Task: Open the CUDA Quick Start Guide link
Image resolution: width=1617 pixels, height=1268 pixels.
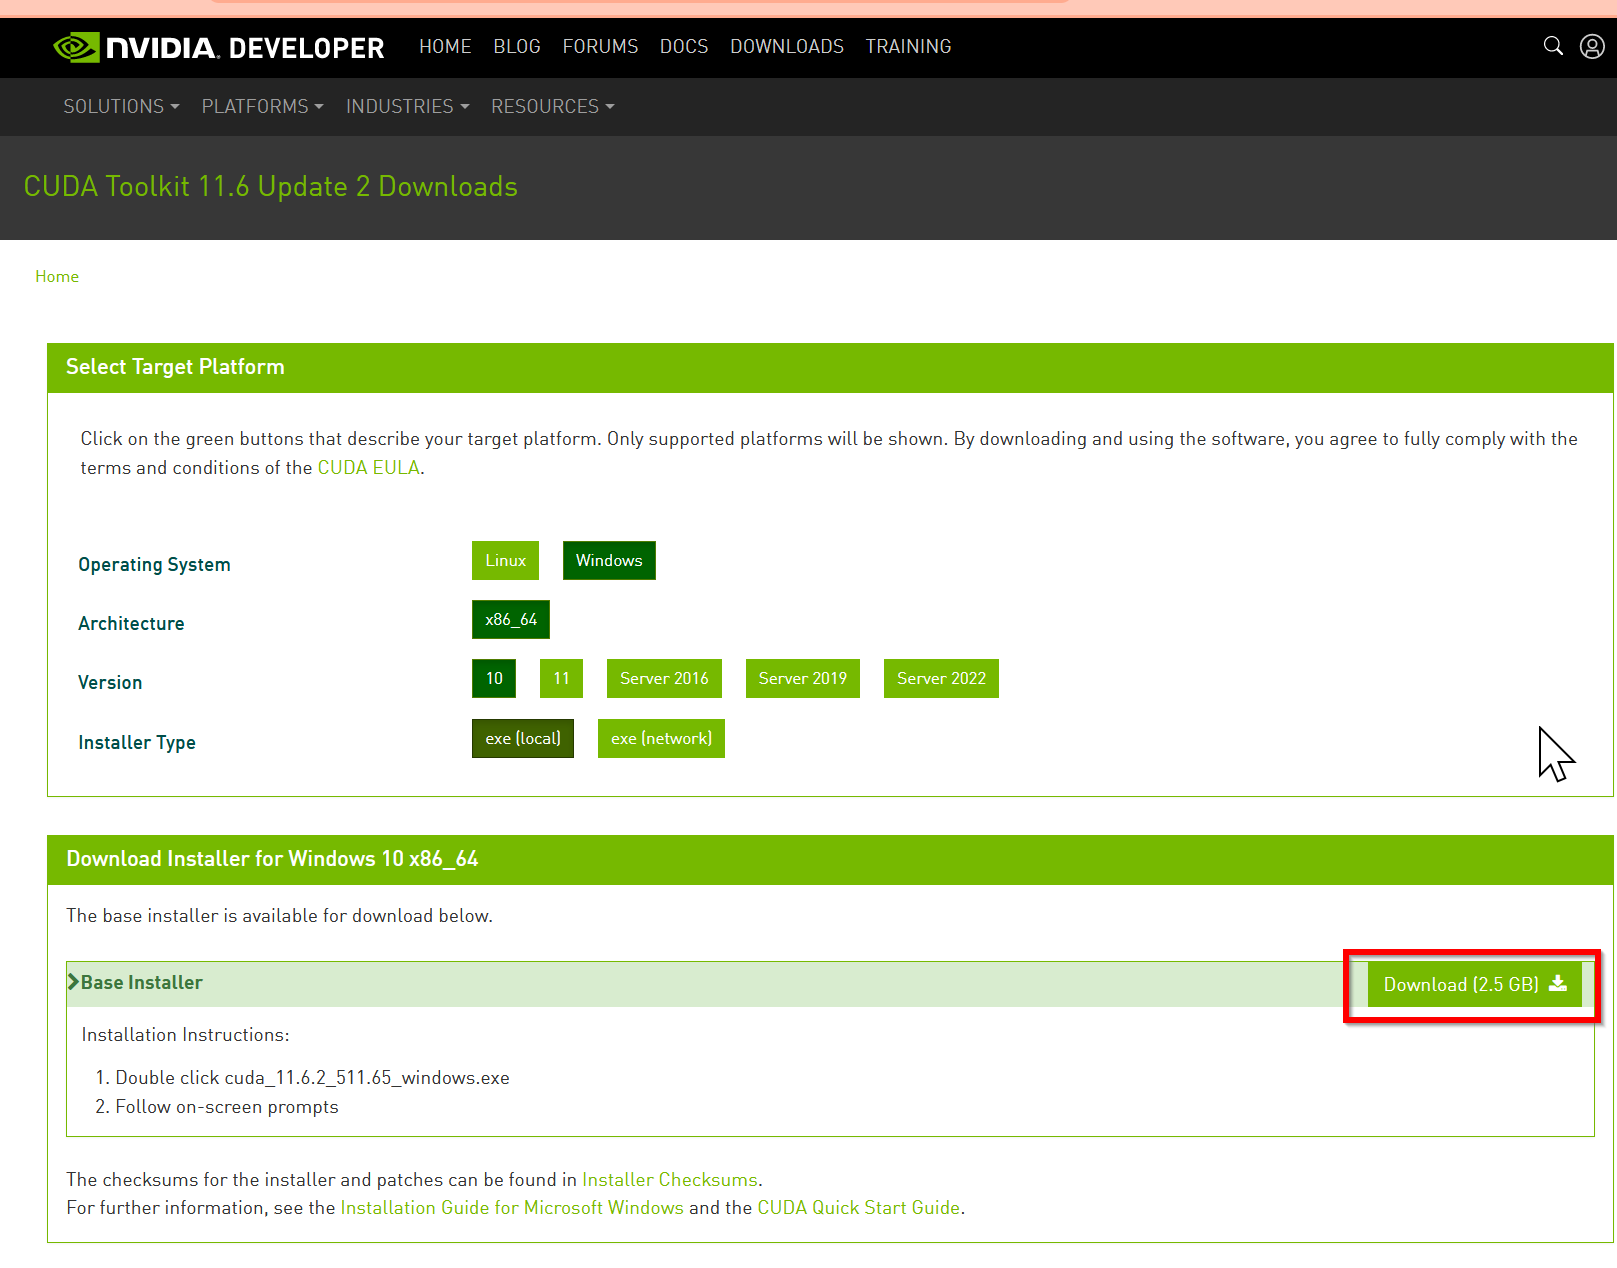Action: [859, 1208]
